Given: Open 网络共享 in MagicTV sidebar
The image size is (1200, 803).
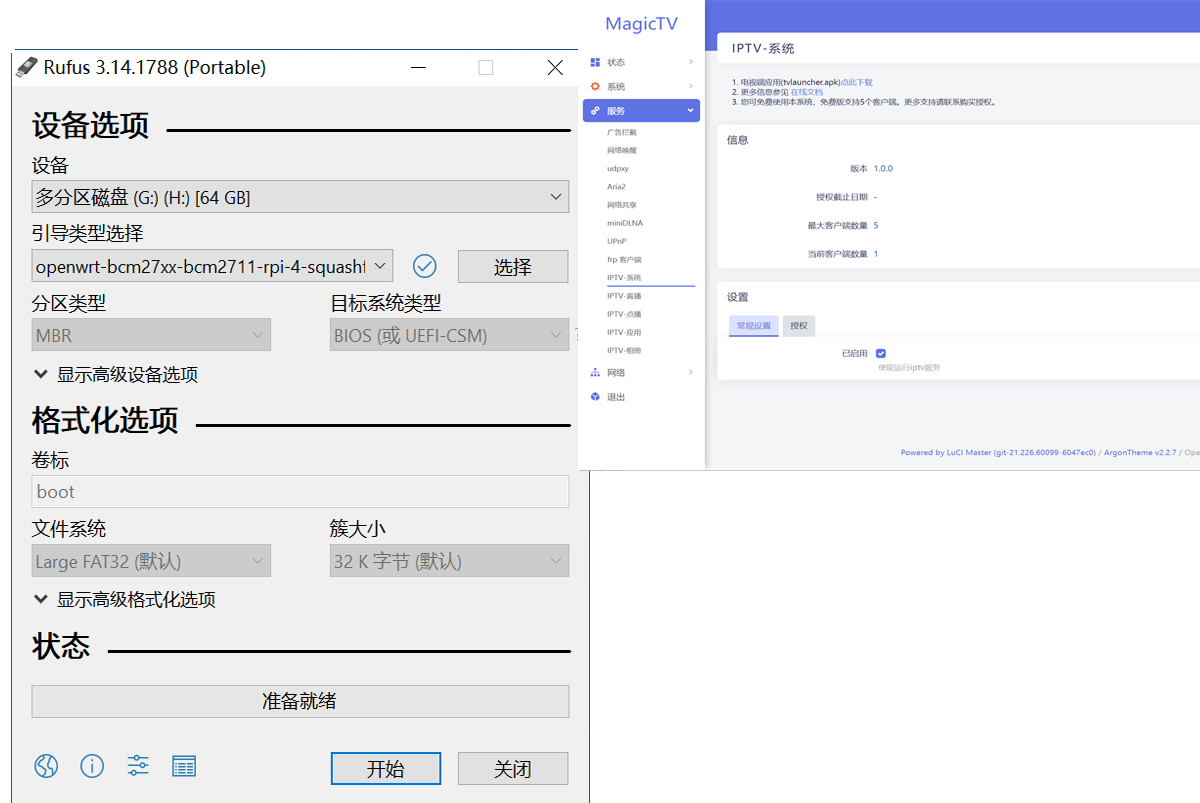Looking at the screenshot, I should tap(621, 204).
